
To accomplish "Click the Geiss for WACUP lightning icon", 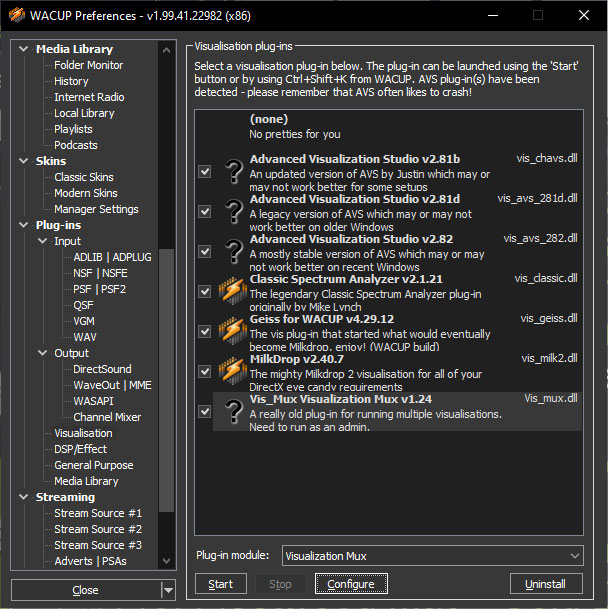I will 233,331.
